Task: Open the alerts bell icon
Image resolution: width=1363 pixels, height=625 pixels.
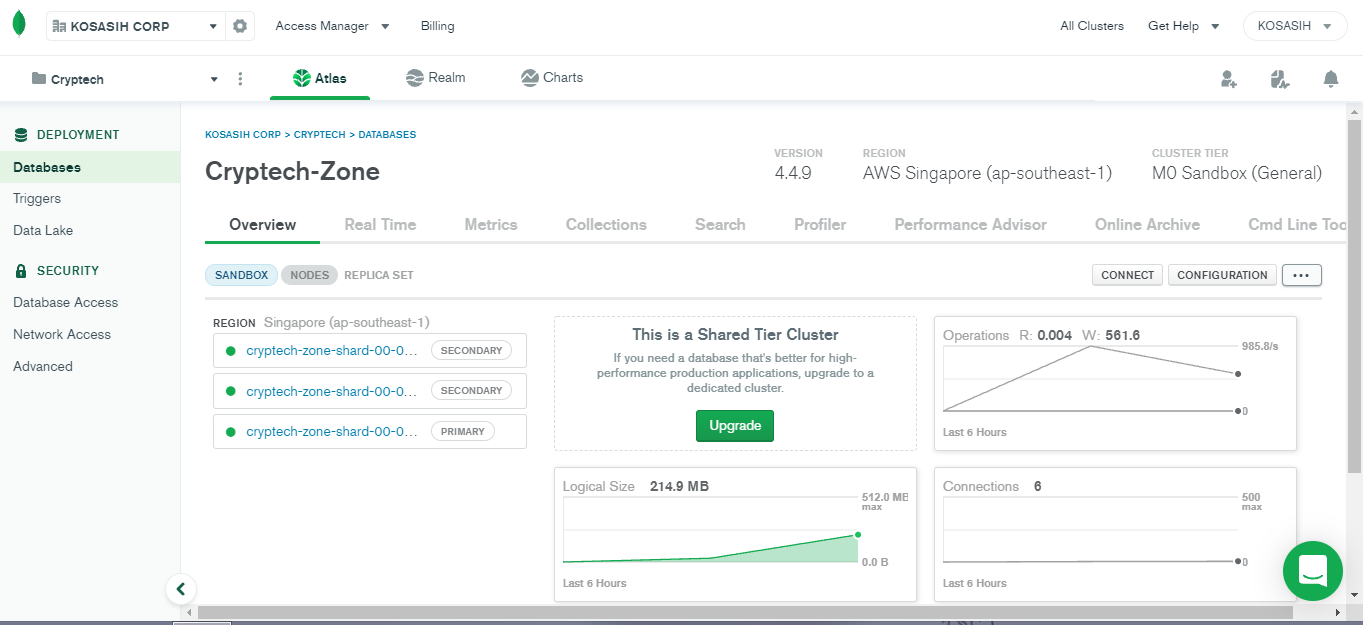Action: click(1331, 79)
